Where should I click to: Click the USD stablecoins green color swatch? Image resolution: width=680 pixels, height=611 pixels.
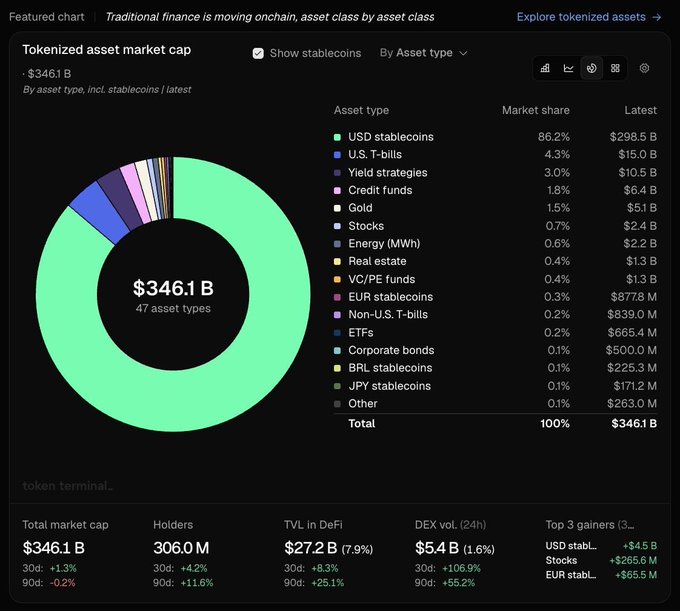tap(337, 137)
